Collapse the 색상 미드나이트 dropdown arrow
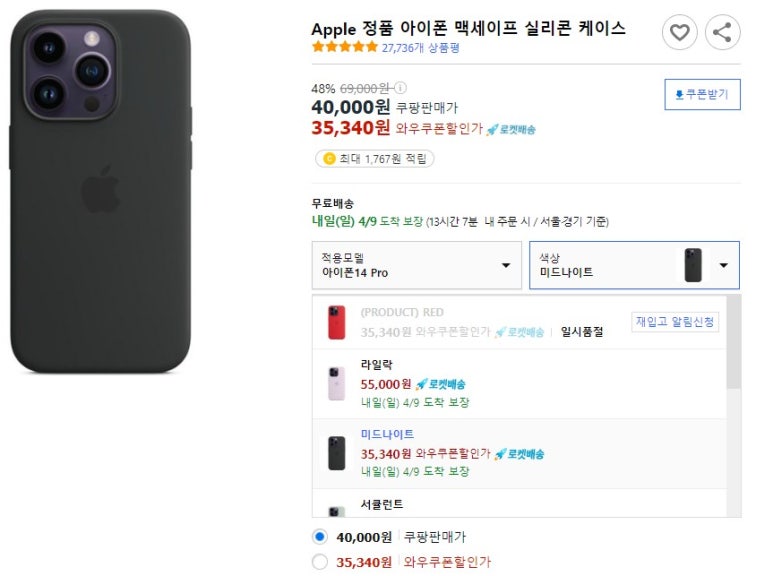The height and width of the screenshot is (576, 773). [x=723, y=265]
